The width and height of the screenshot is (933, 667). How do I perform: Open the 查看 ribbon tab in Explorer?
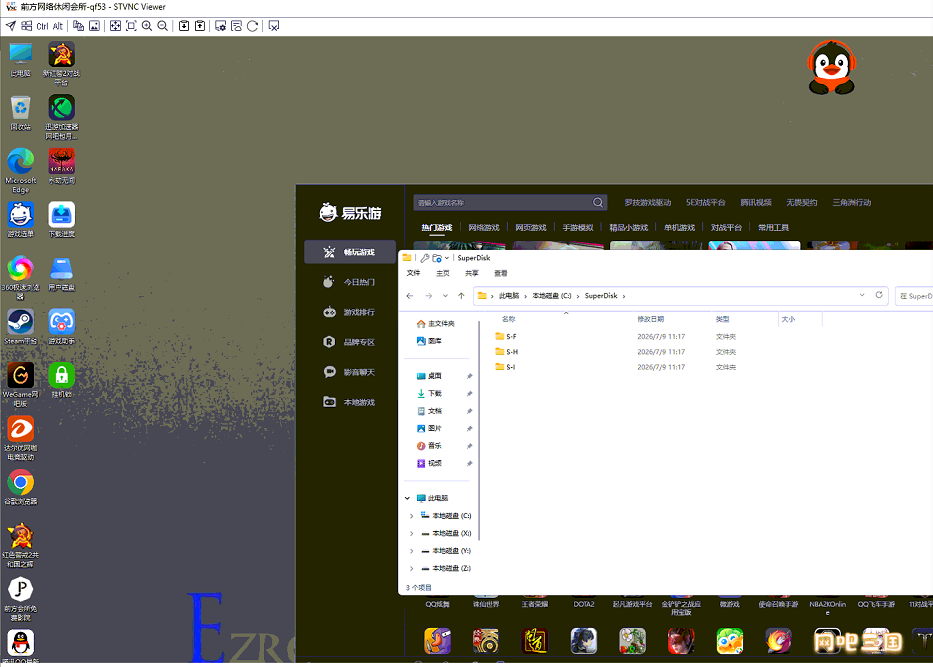pyautogui.click(x=500, y=273)
